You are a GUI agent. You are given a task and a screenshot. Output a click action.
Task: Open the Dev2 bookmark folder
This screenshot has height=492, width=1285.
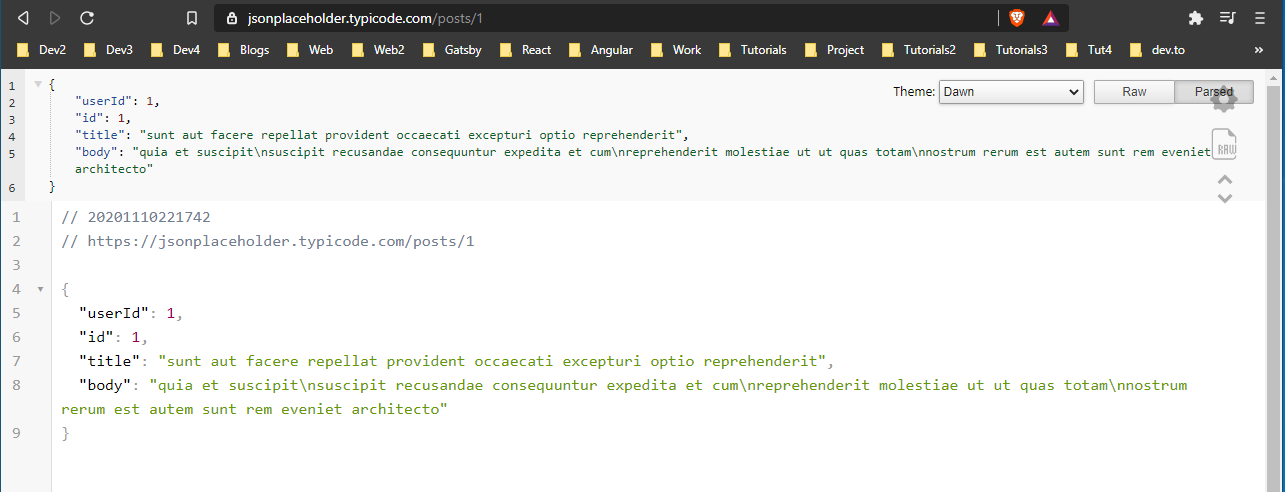[42, 50]
